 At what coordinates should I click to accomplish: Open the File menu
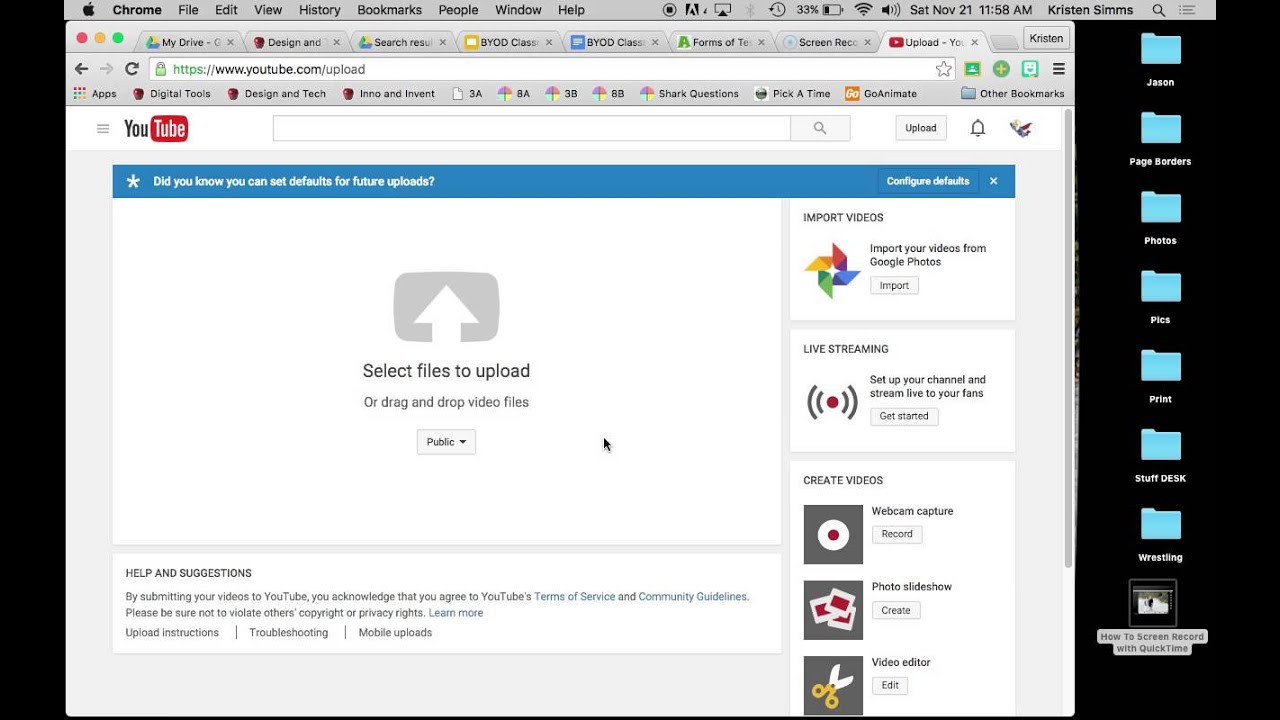point(188,10)
